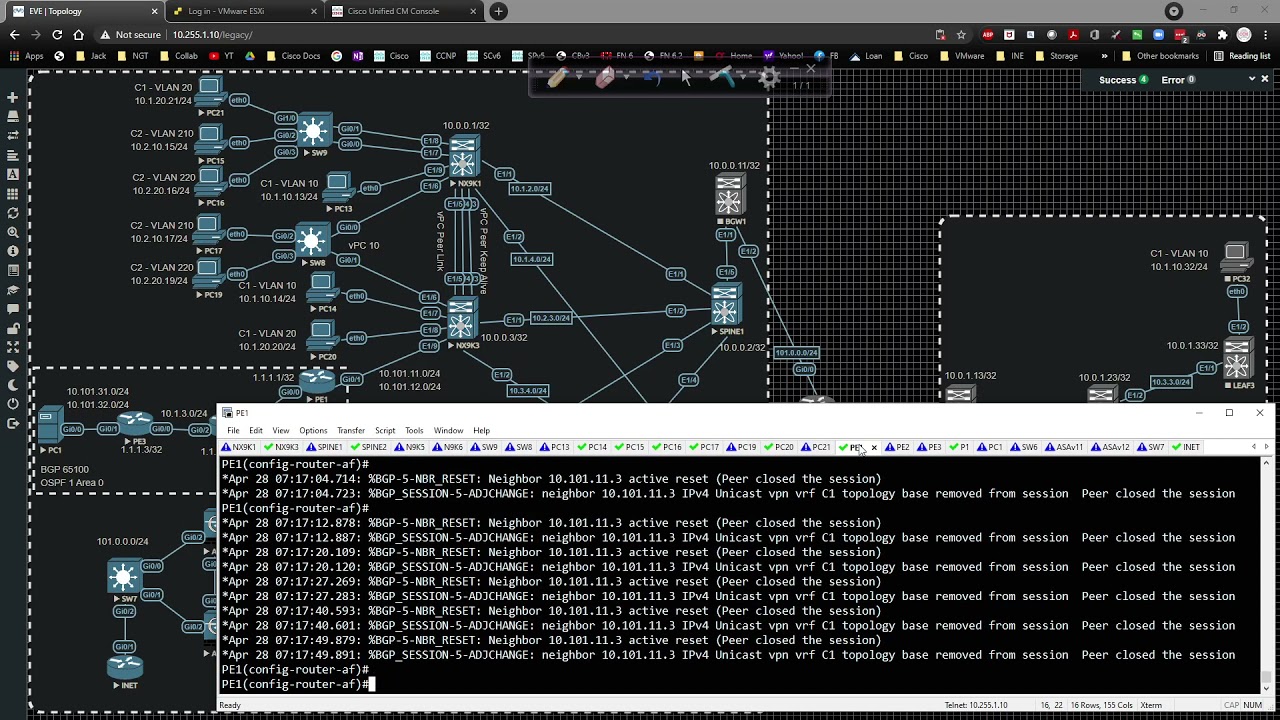Click the SW9 switch node
The height and width of the screenshot is (720, 1280).
point(314,131)
